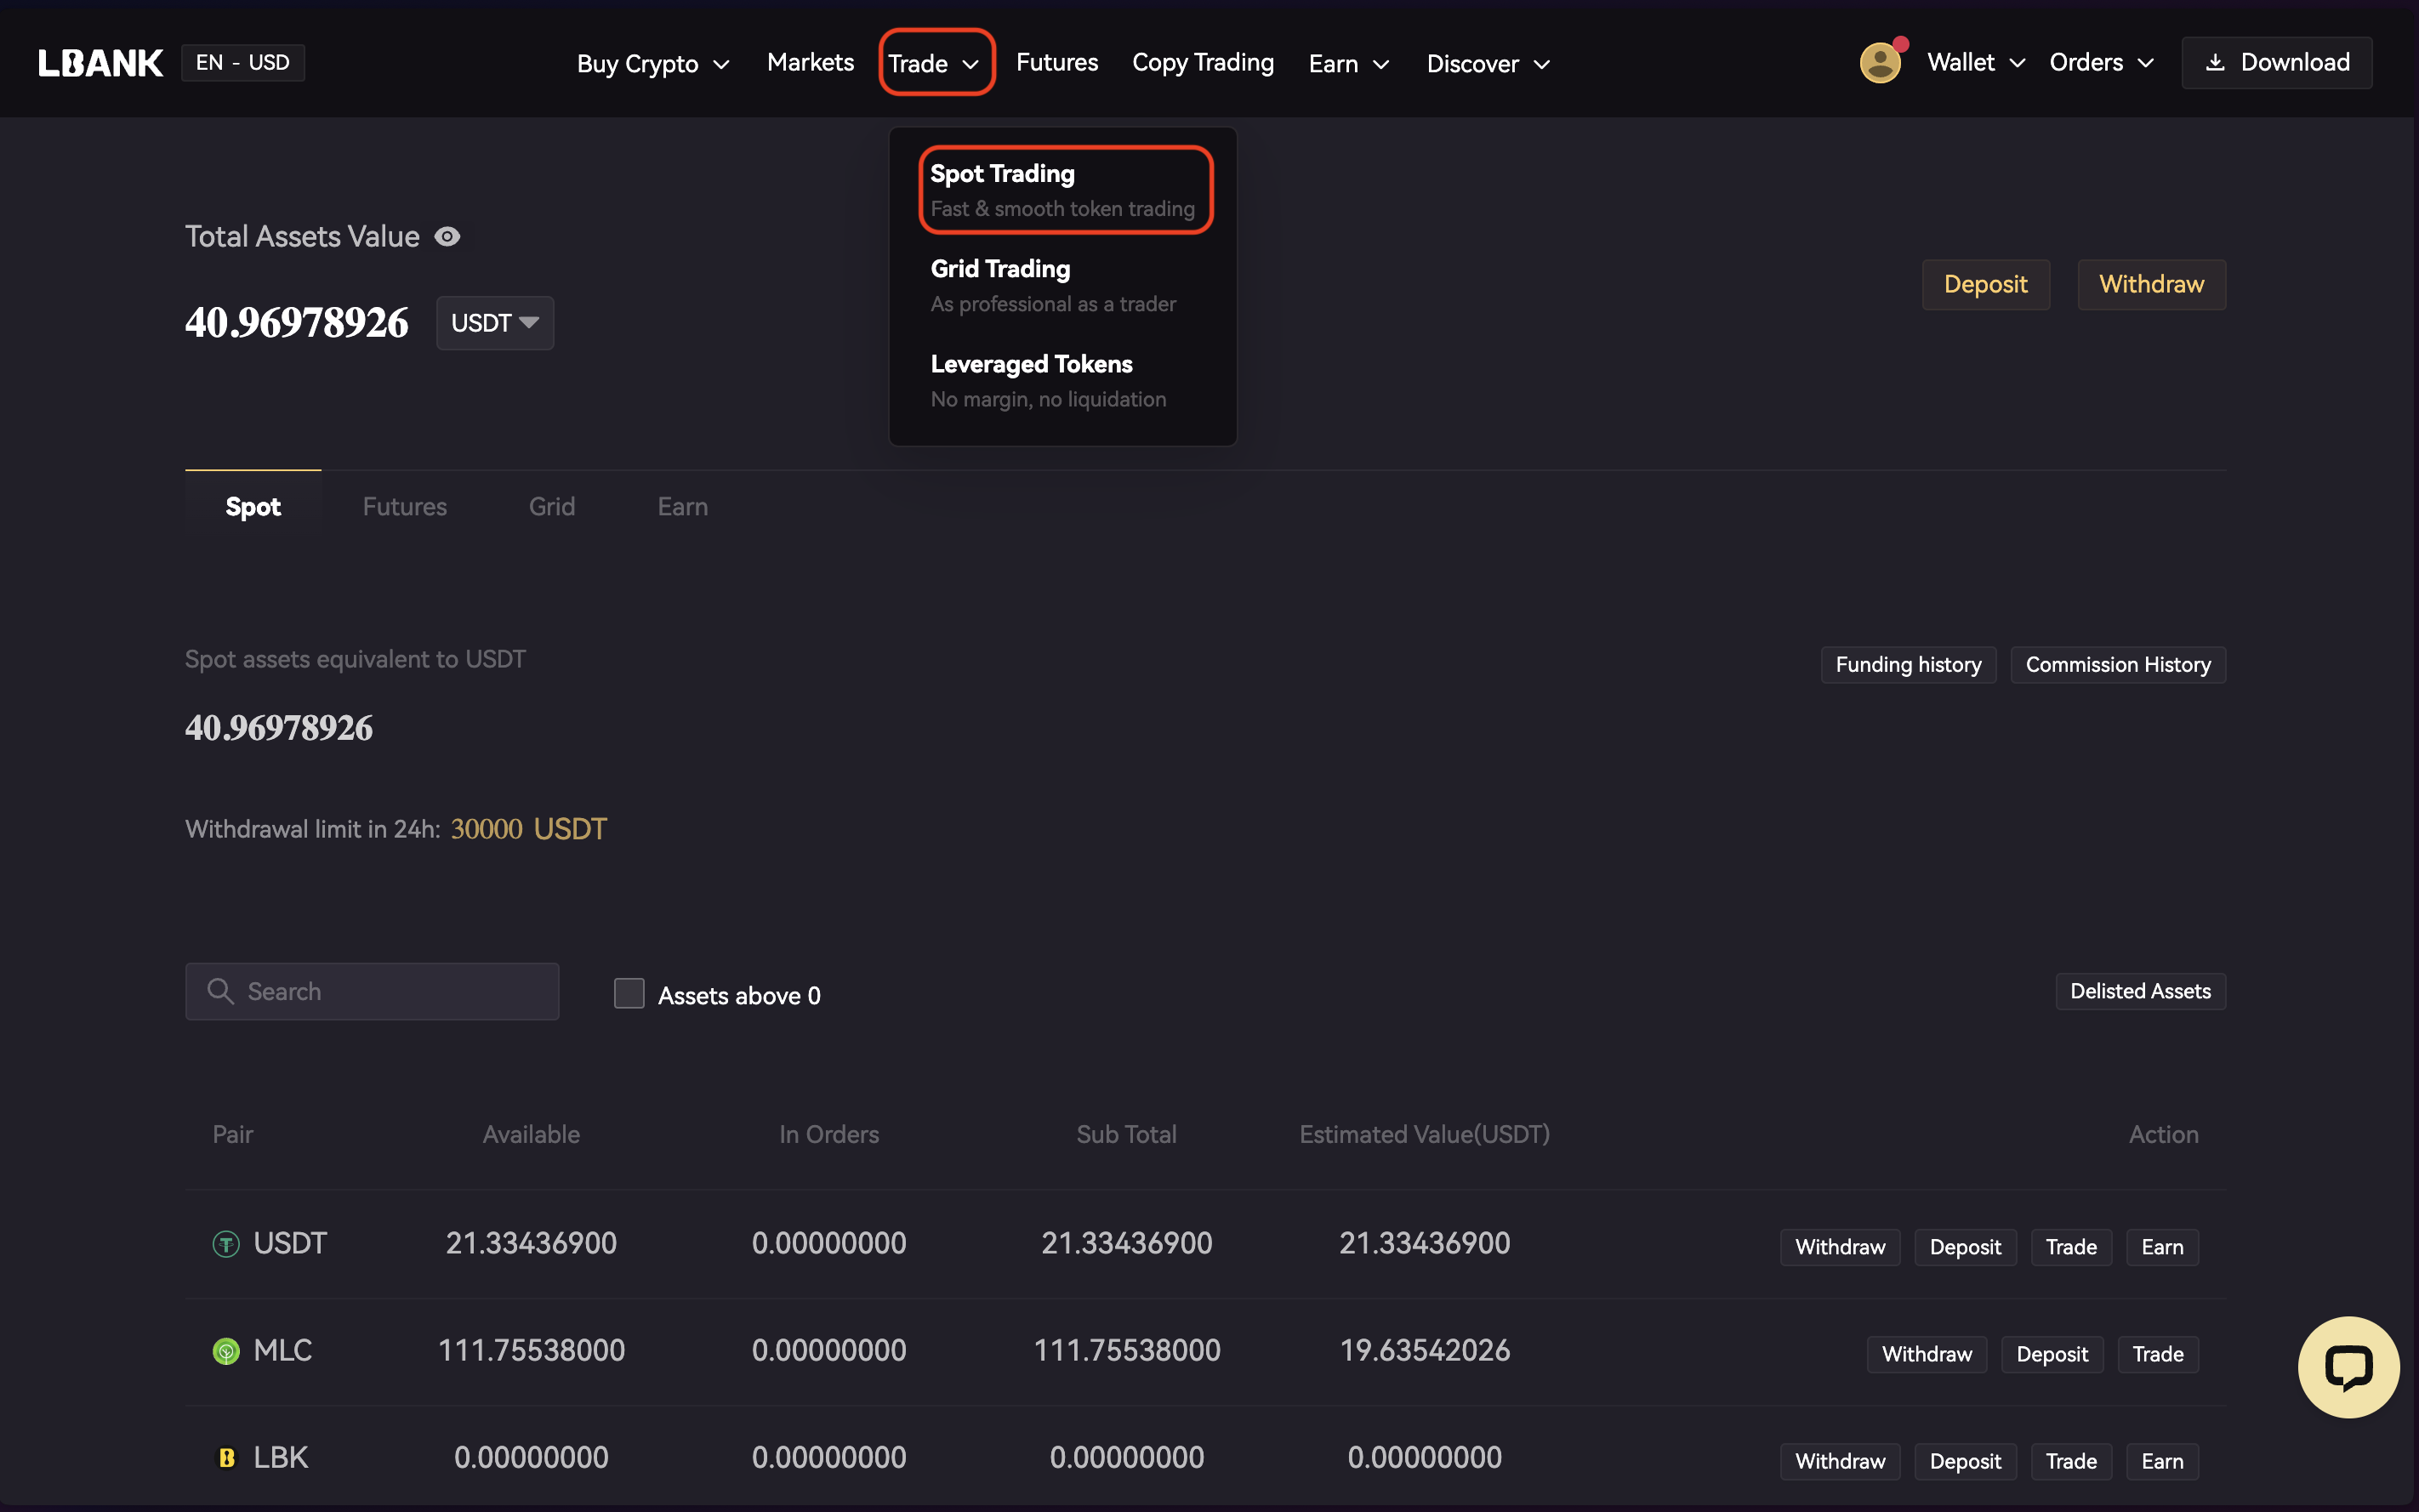2419x1512 pixels.
Task: Trade from the USDT row
Action: [2071, 1247]
